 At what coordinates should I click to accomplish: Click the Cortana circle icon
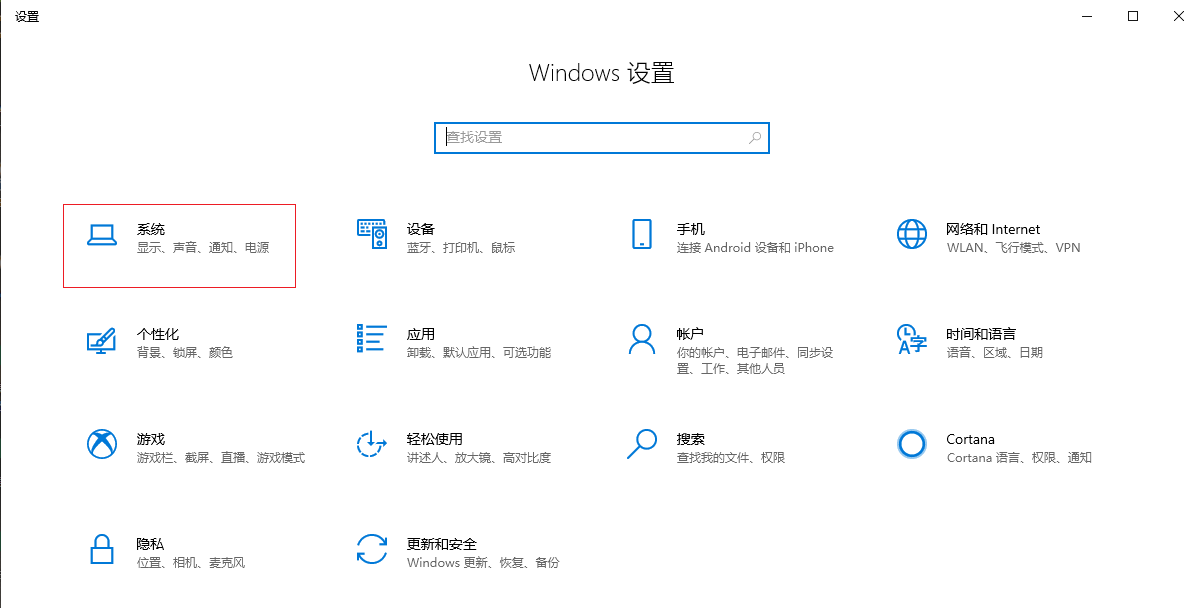(x=912, y=444)
